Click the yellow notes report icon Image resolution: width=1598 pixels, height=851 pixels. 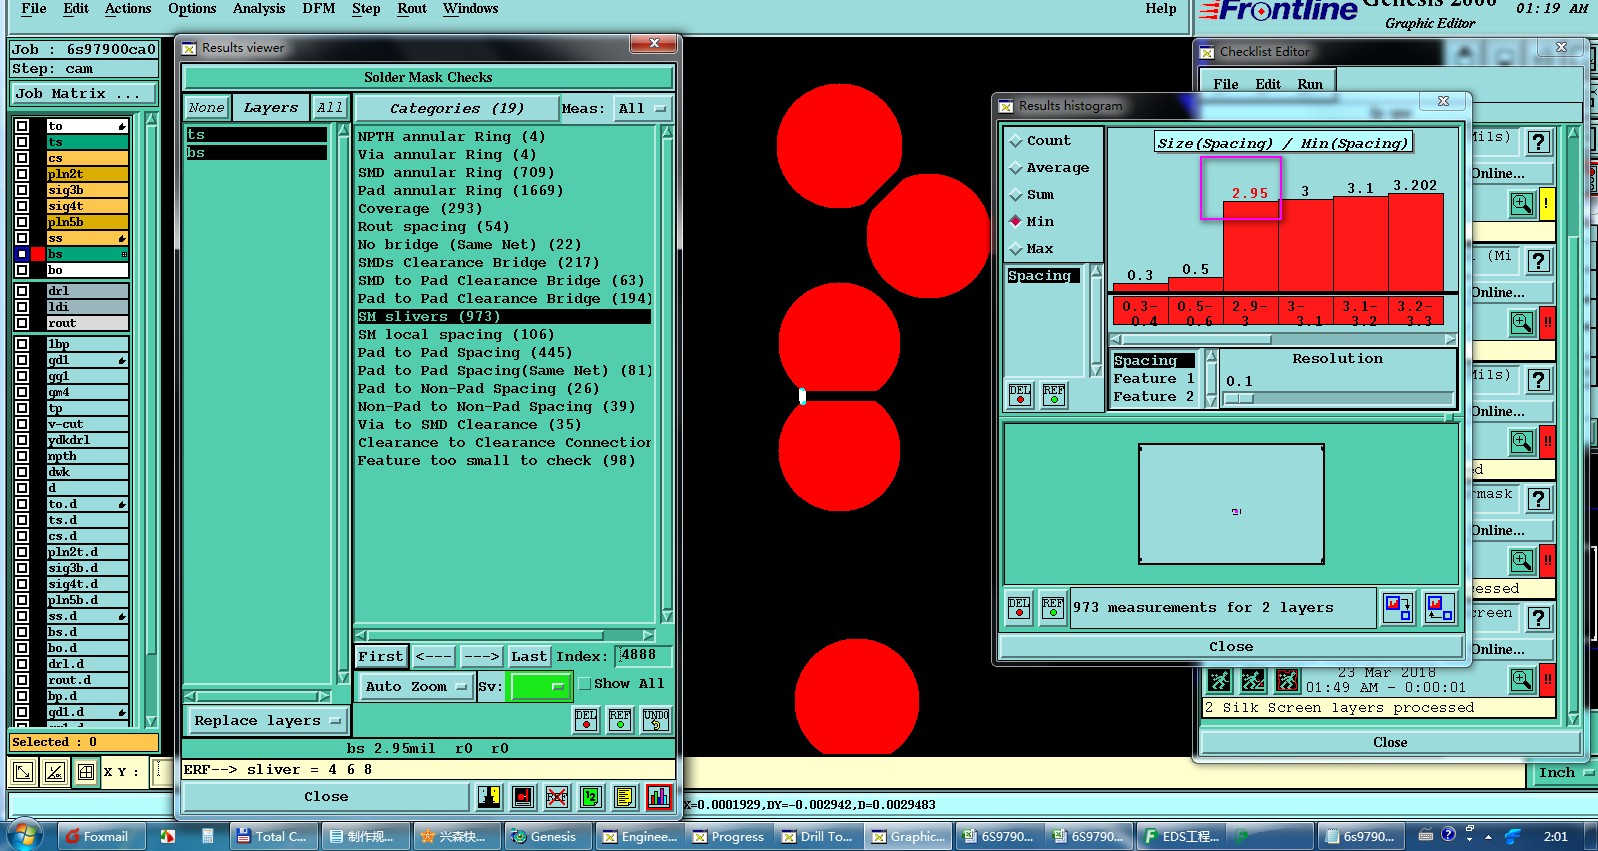coord(625,797)
